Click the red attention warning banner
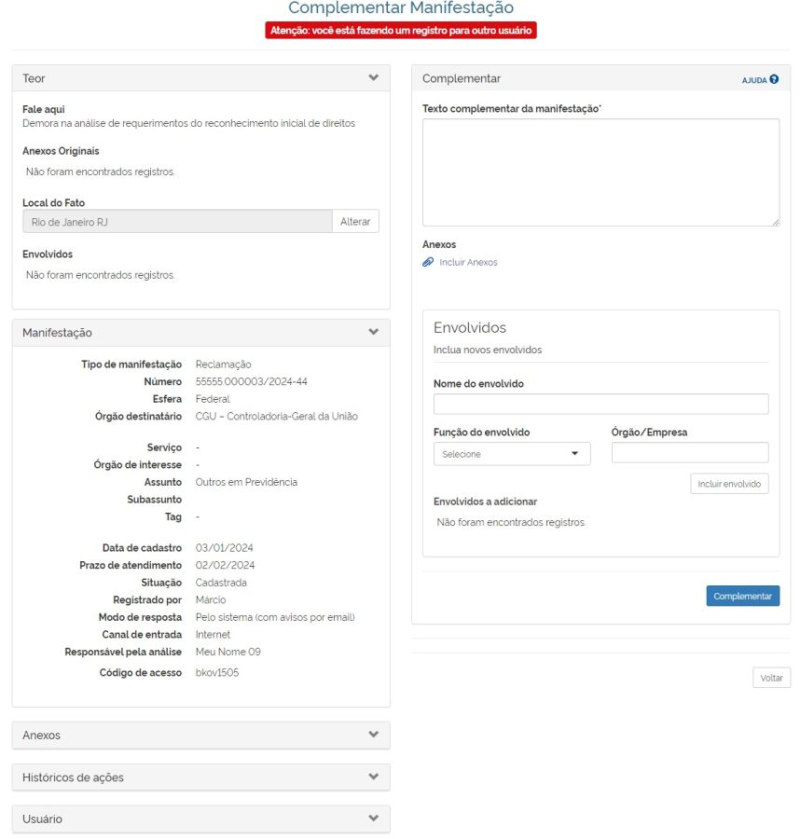The image size is (800, 839). pyautogui.click(x=401, y=31)
